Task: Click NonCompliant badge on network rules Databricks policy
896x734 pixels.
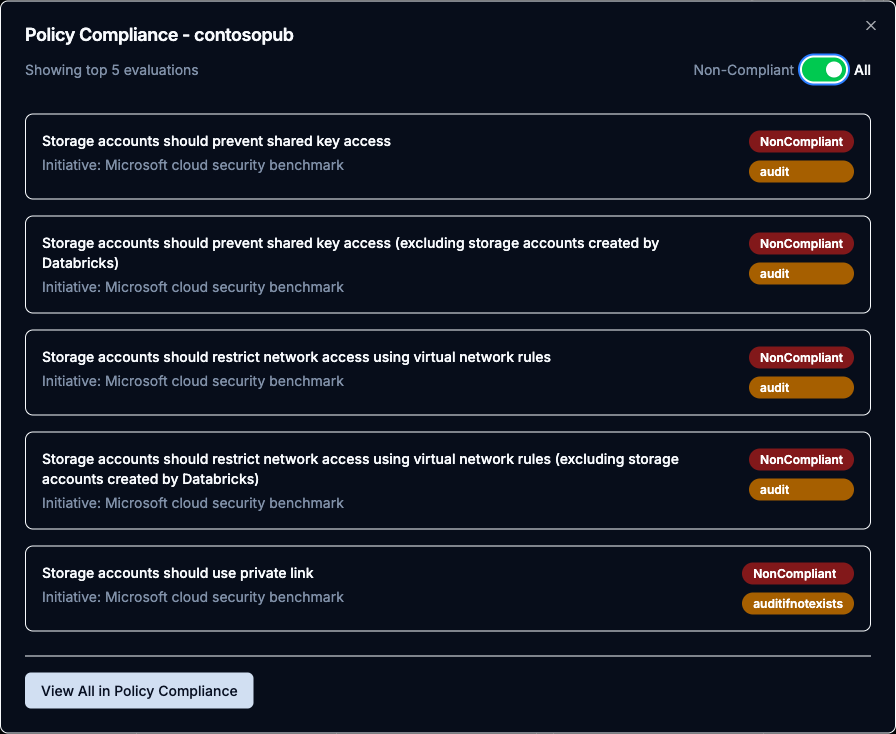Action: 801,460
